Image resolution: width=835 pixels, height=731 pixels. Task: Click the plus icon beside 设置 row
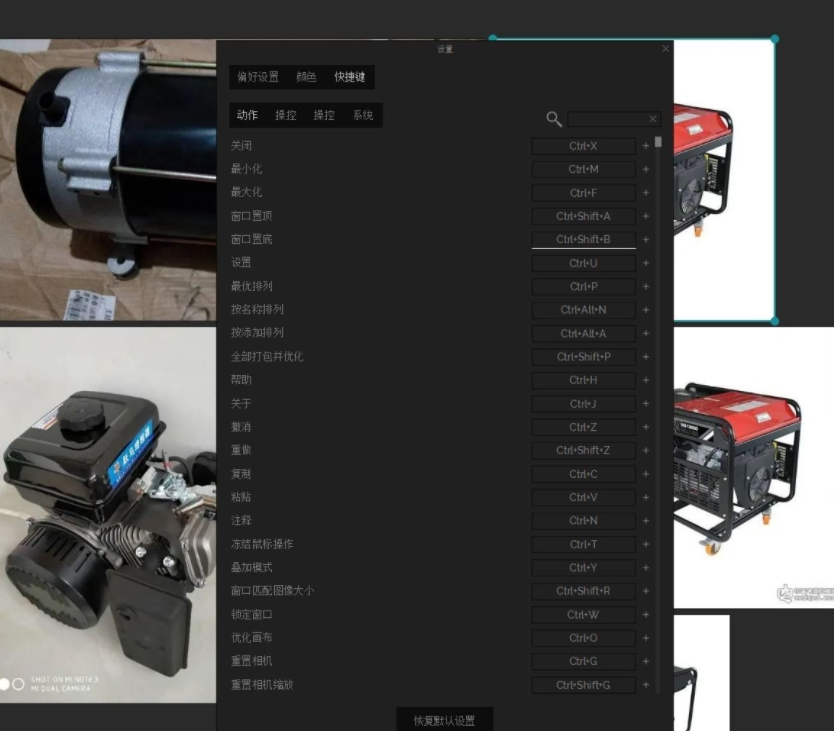[x=645, y=263]
